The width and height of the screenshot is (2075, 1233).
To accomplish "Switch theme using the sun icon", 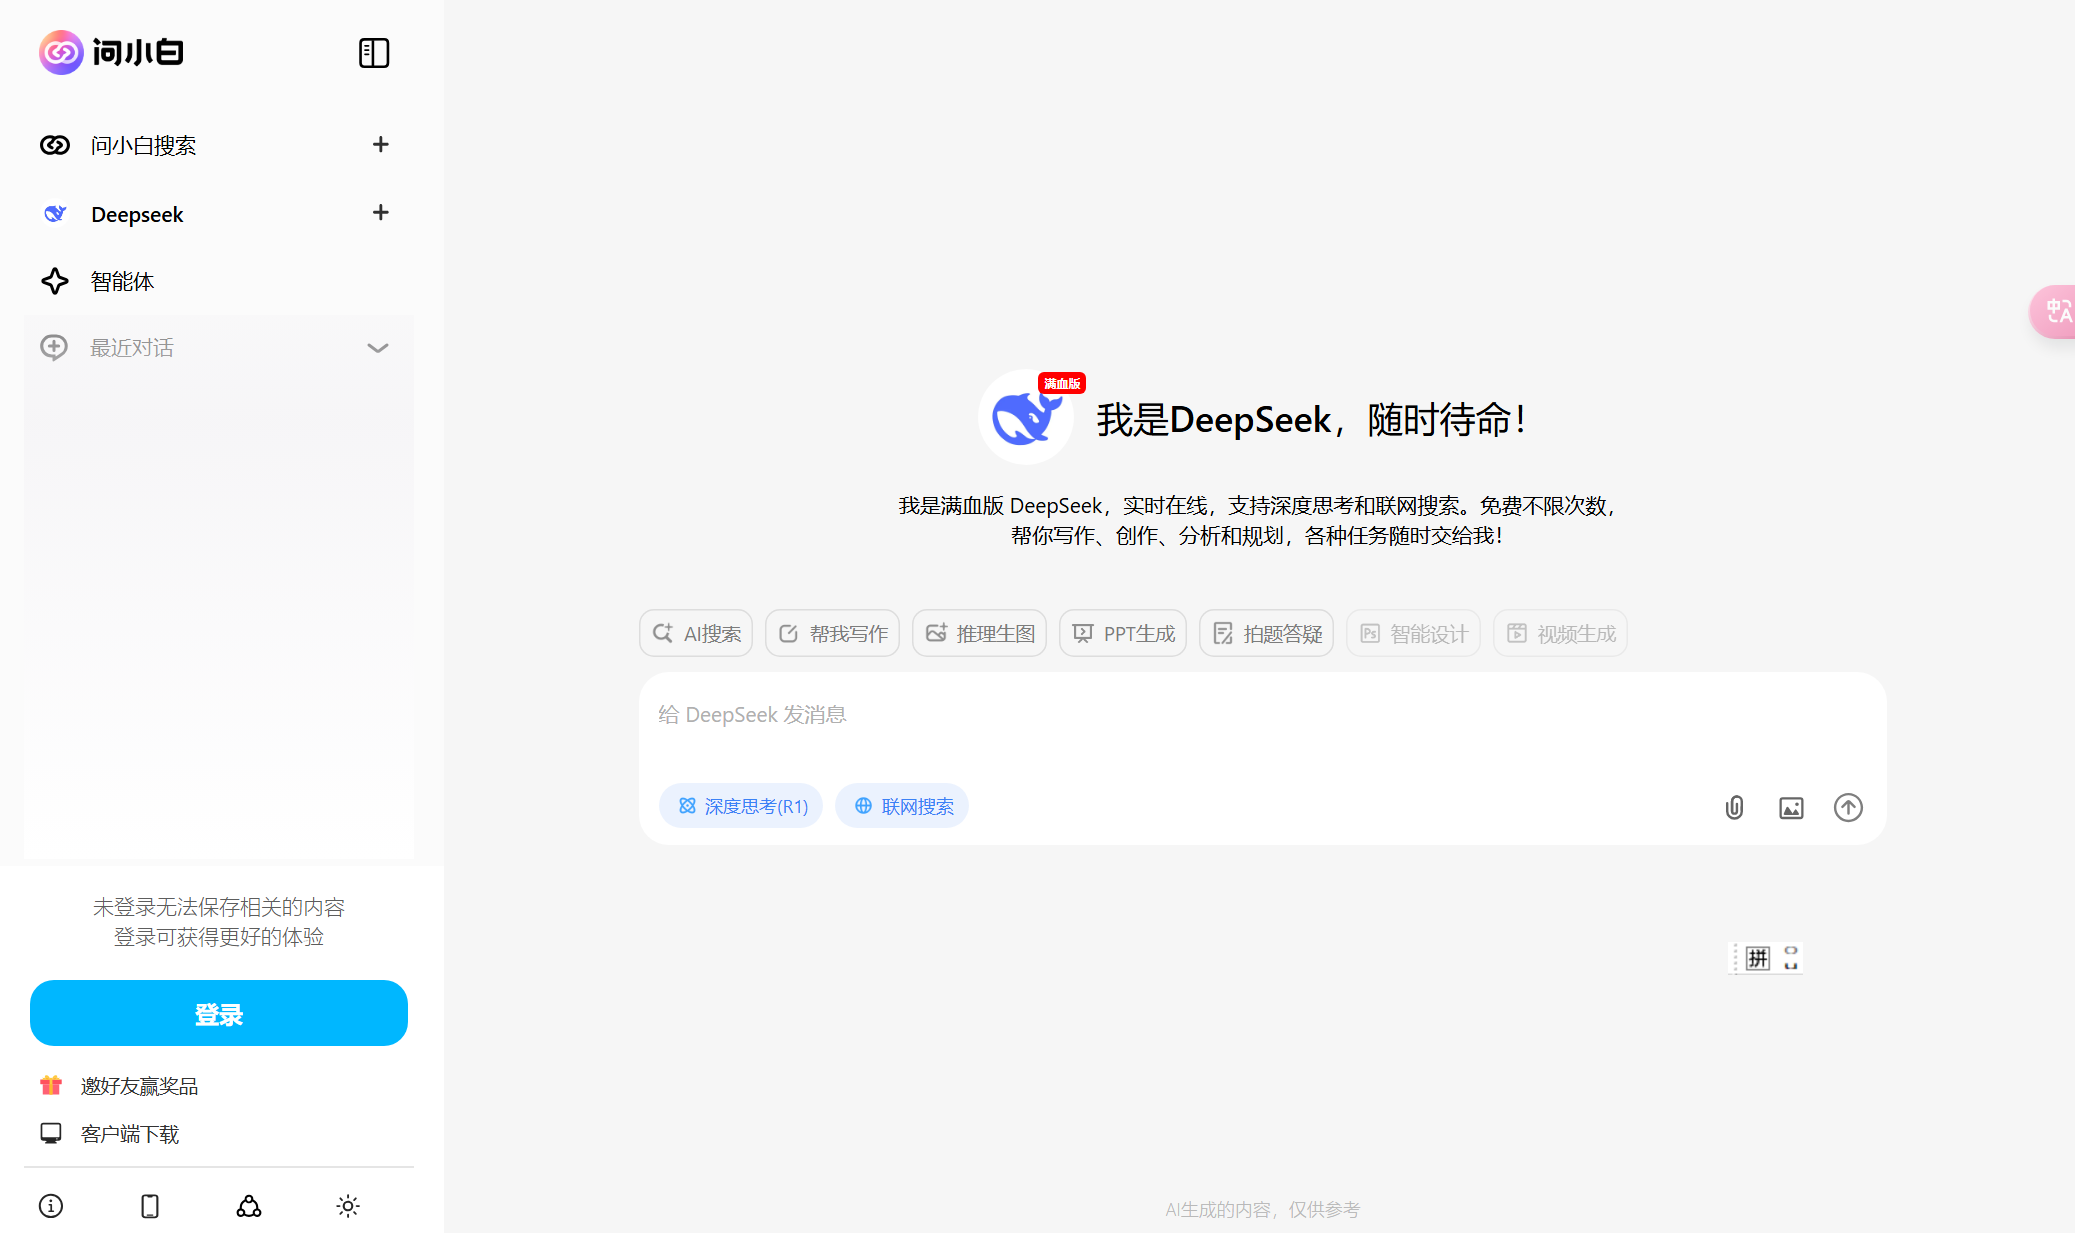I will tap(347, 1206).
